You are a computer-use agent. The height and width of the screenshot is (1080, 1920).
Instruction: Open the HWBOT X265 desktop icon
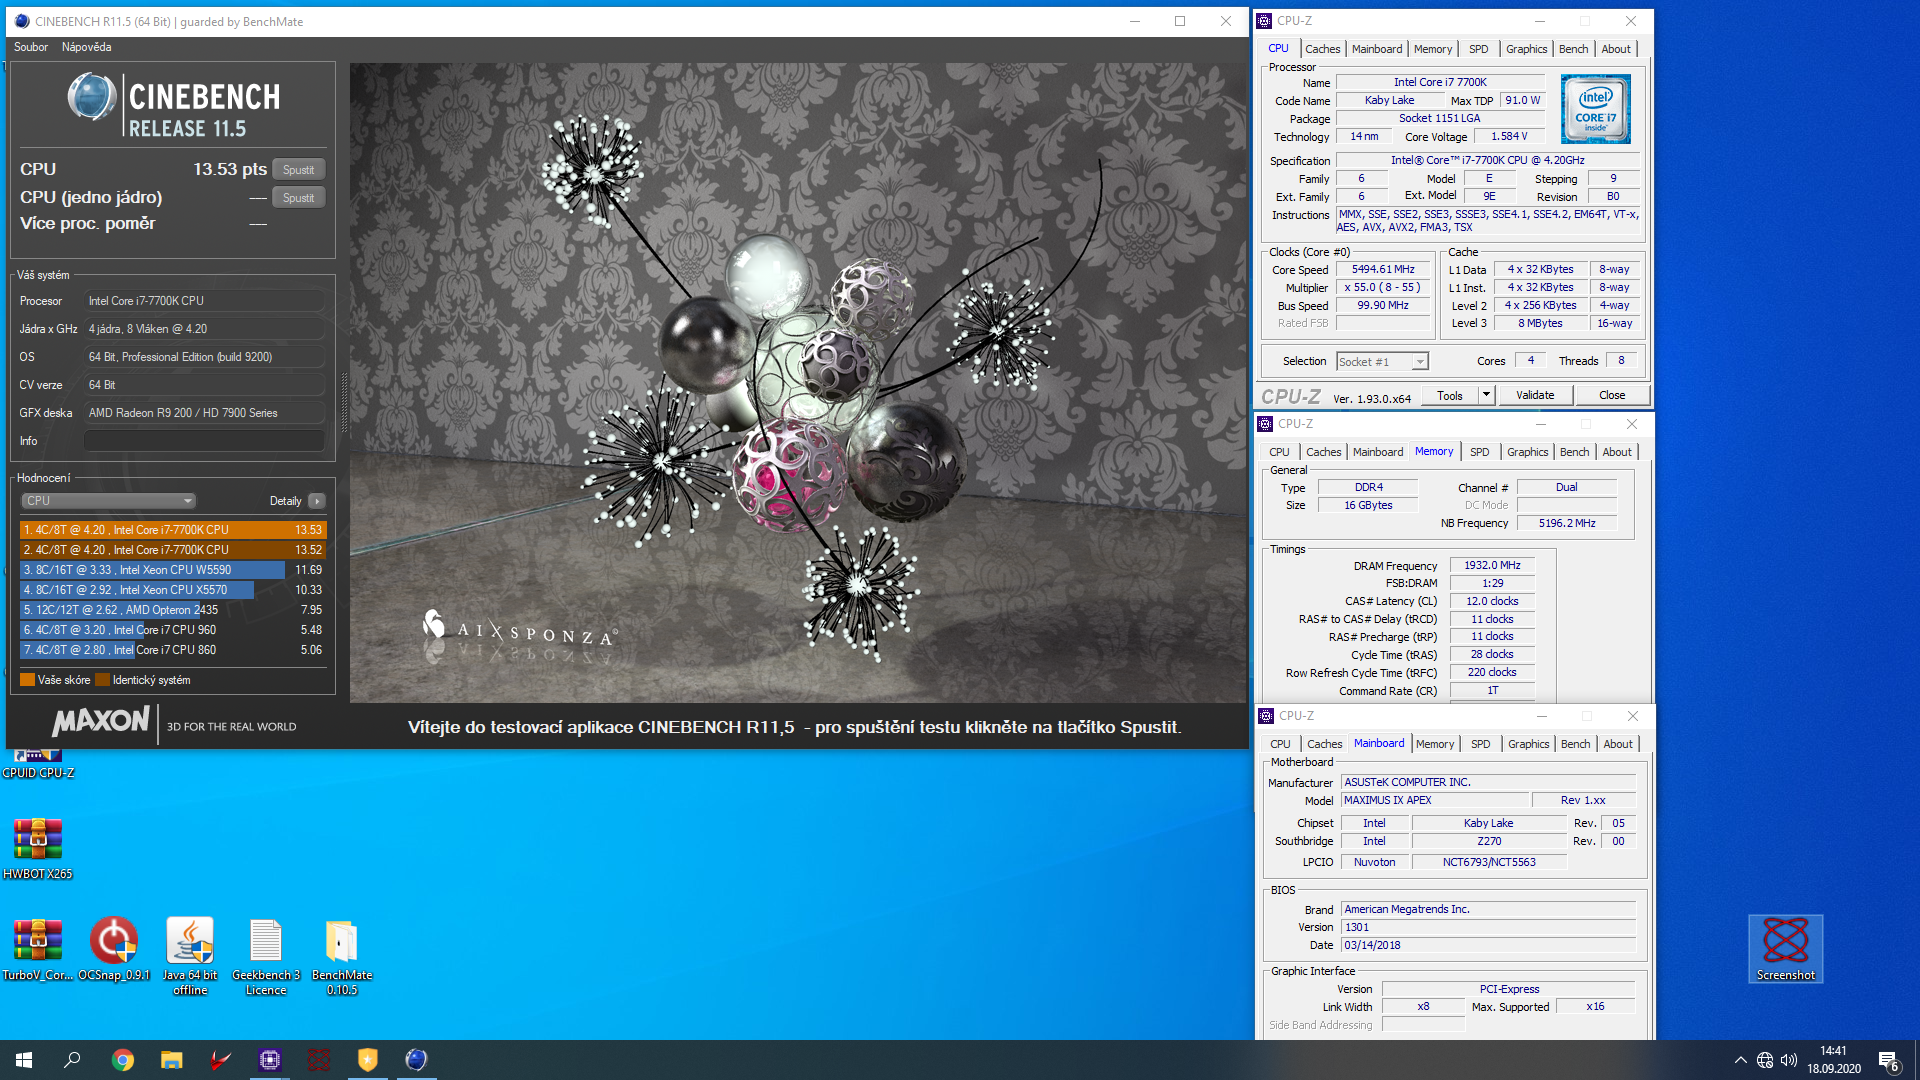[x=38, y=848]
